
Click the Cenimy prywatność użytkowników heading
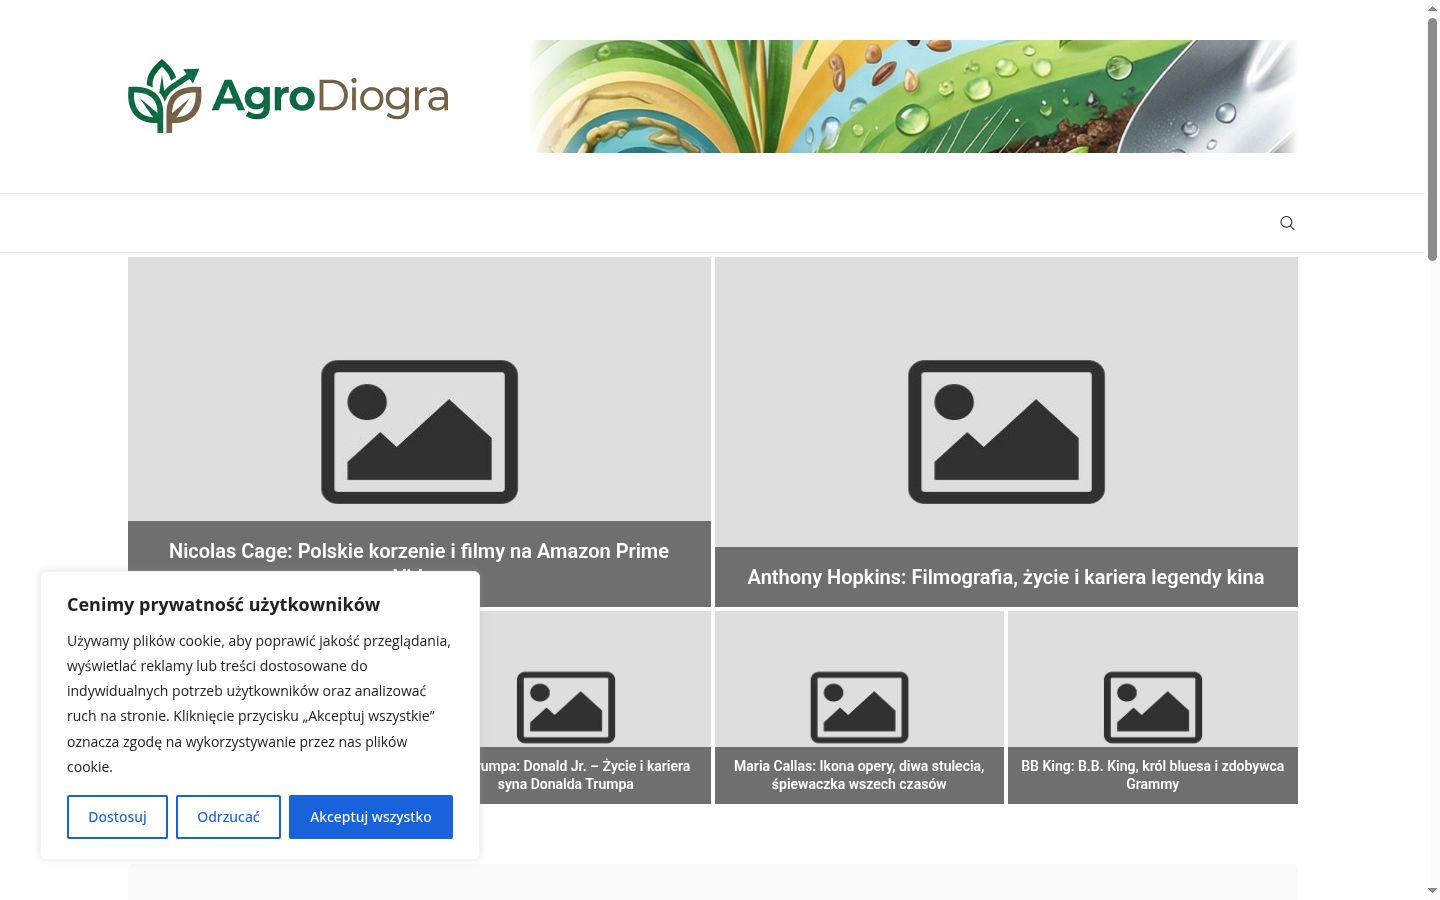(x=223, y=604)
